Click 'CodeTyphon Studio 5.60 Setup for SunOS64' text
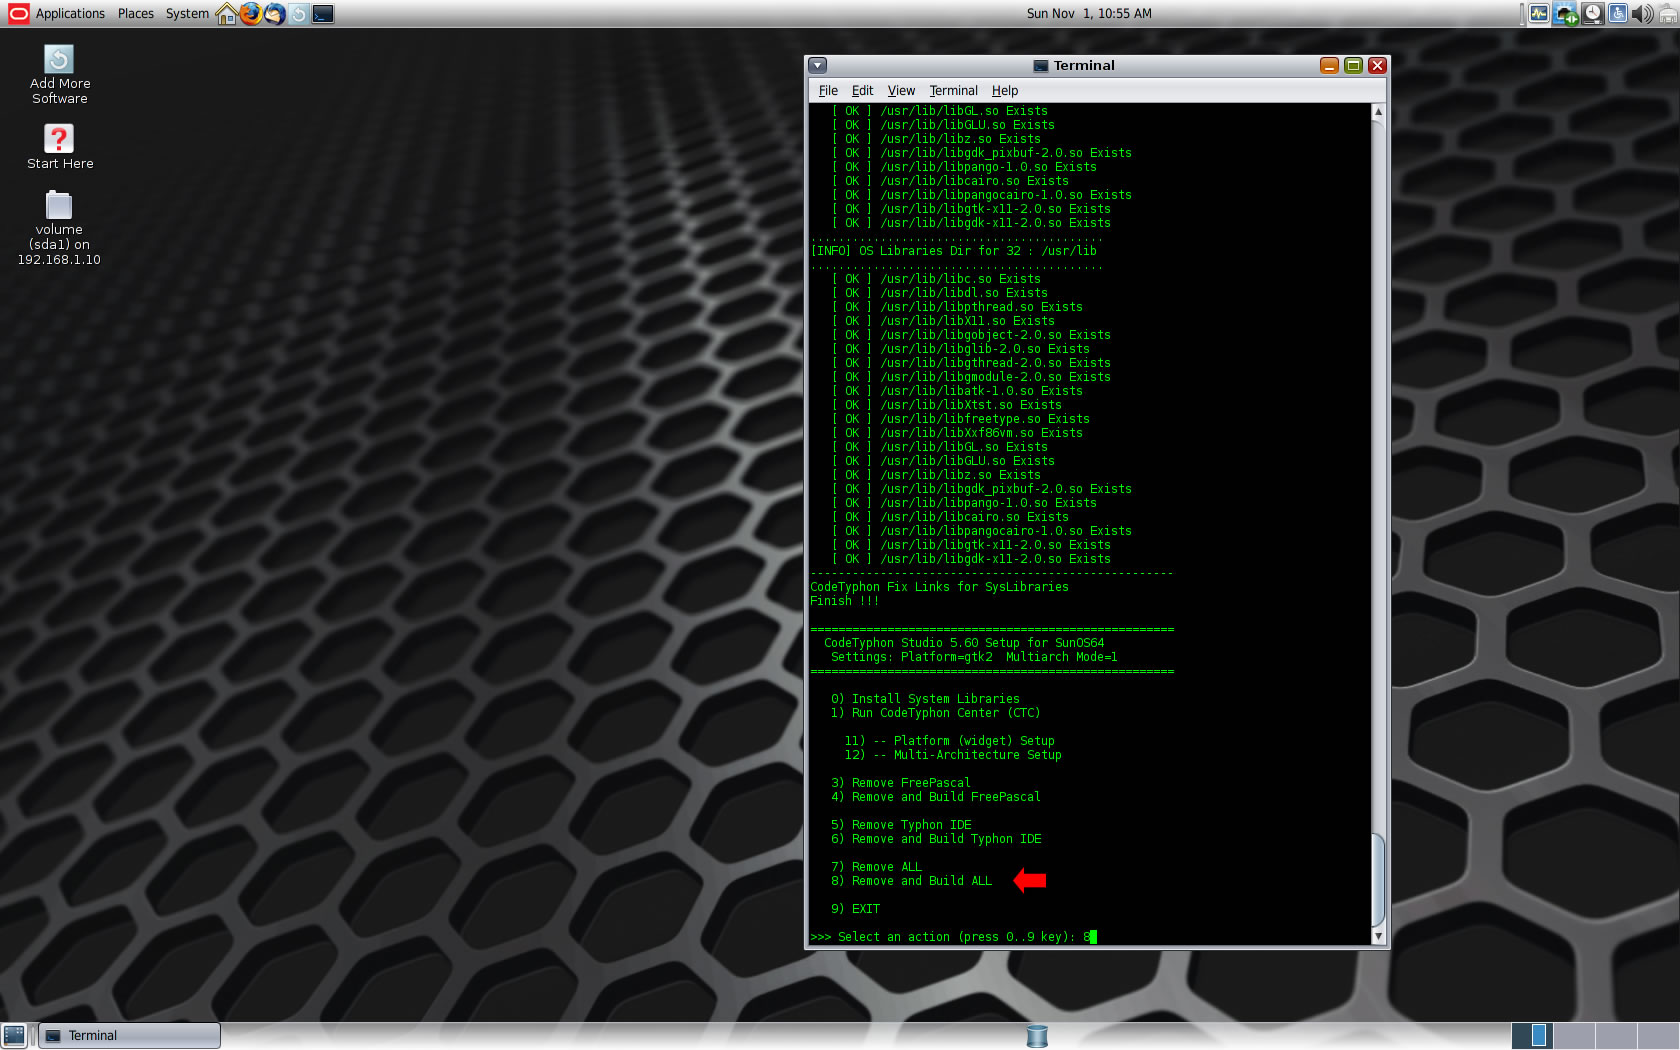Image resolution: width=1680 pixels, height=1050 pixels. coord(964,643)
